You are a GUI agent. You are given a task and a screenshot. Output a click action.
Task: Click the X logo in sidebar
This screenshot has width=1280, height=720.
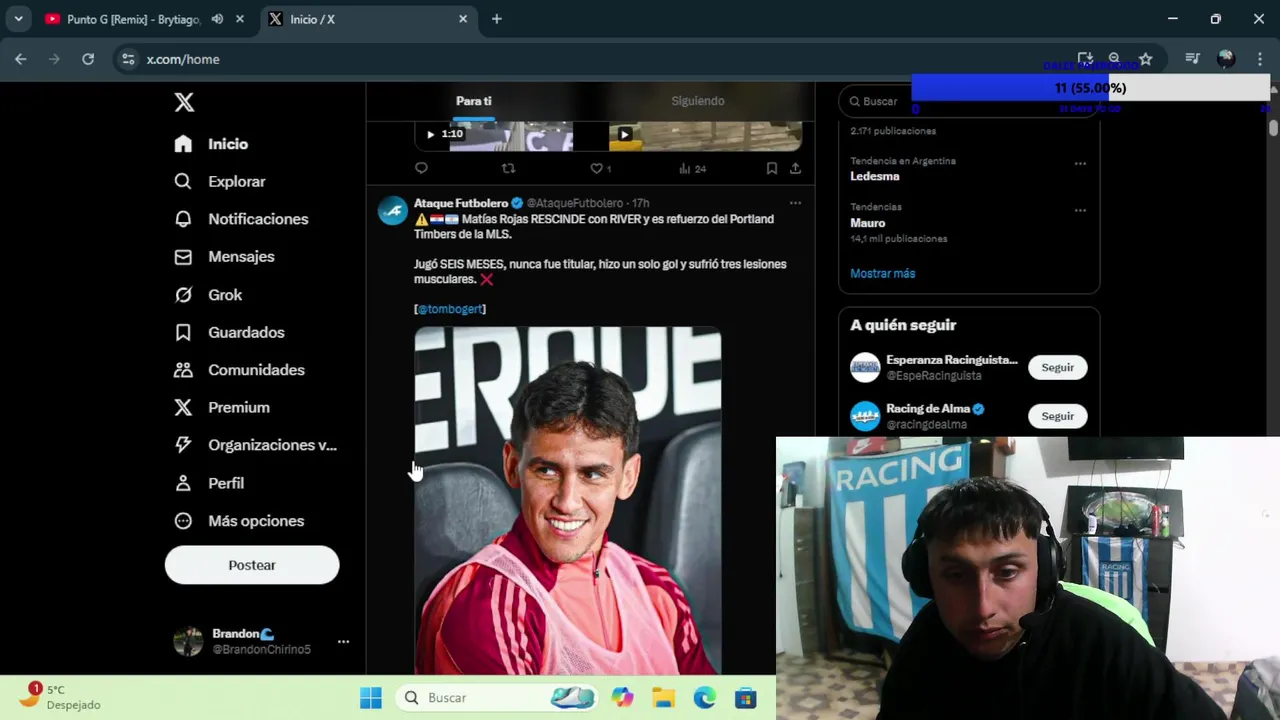tap(184, 102)
